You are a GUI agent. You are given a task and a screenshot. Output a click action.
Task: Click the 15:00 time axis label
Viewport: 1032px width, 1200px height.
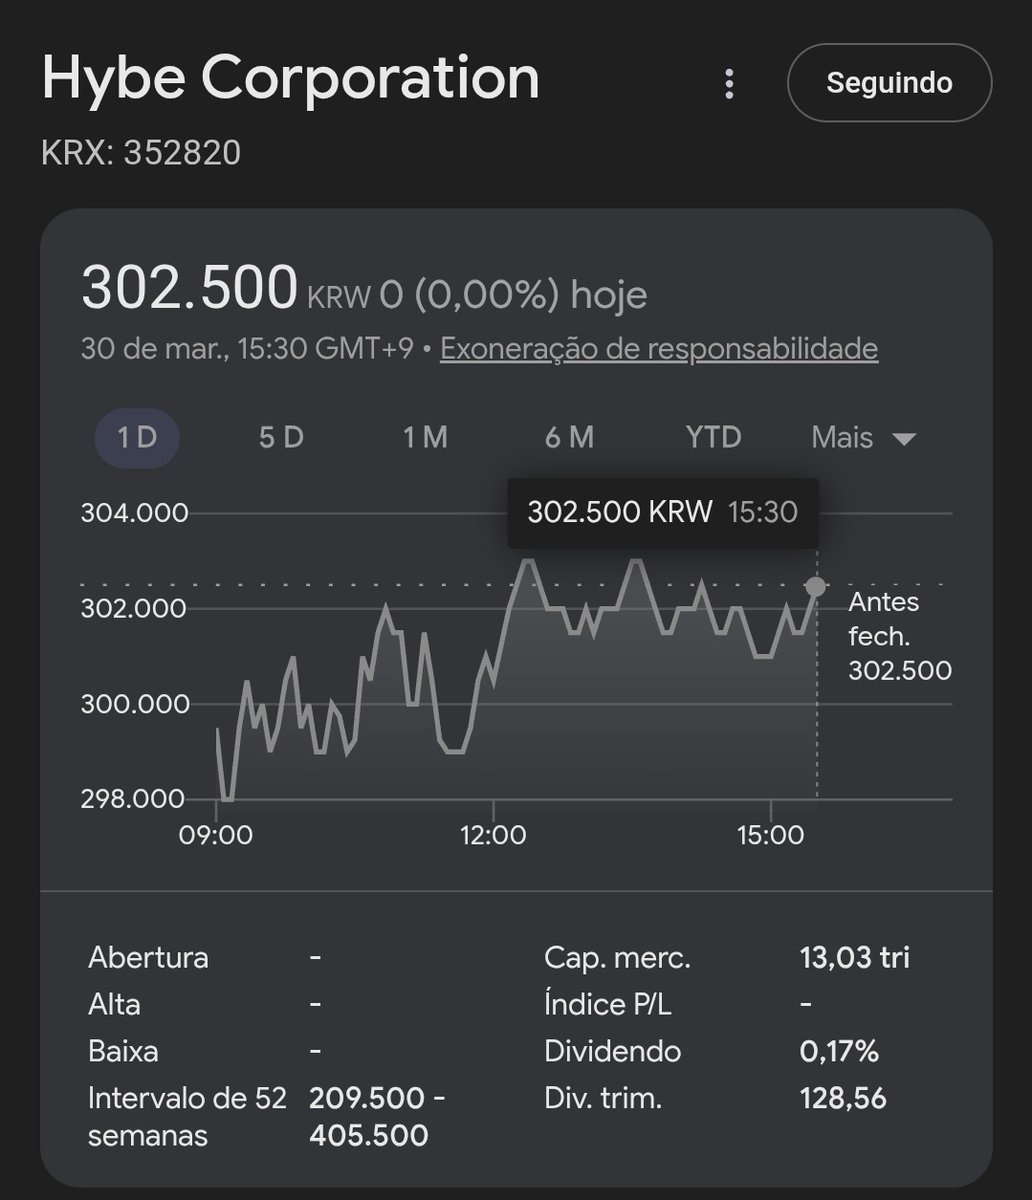[770, 836]
